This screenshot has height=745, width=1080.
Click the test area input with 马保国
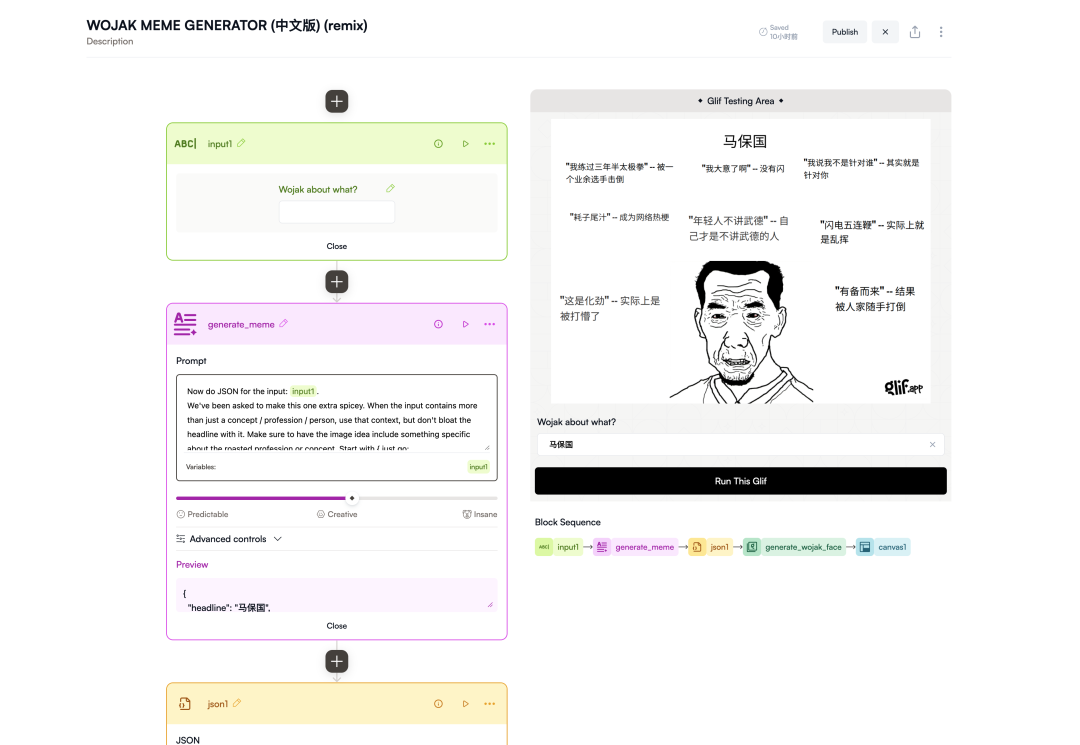pos(740,445)
